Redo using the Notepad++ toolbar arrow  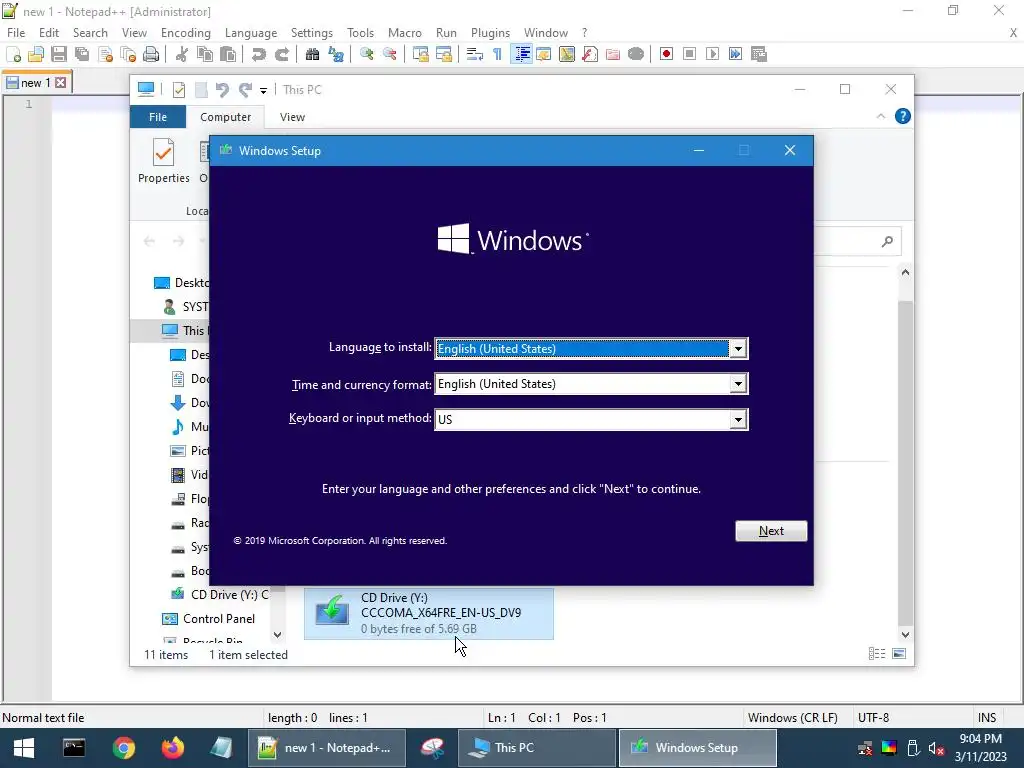281,54
